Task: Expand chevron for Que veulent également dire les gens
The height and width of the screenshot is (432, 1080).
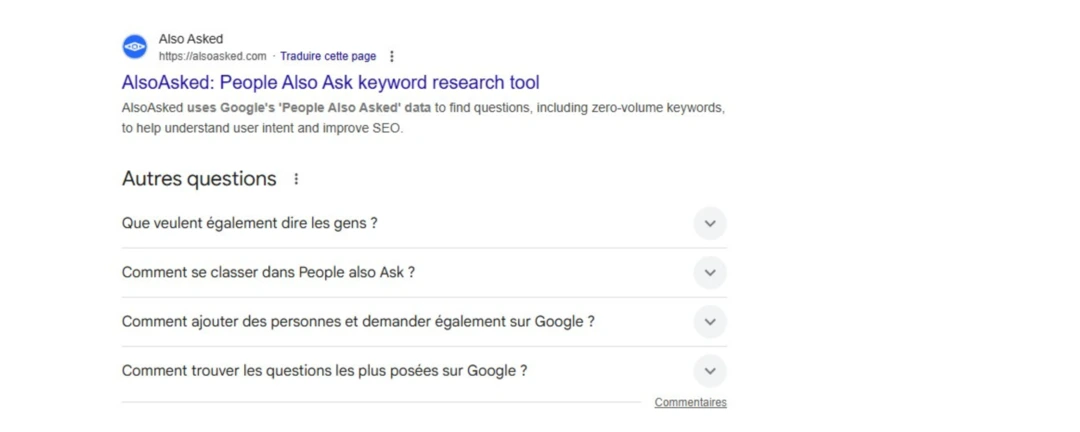Action: pos(710,223)
